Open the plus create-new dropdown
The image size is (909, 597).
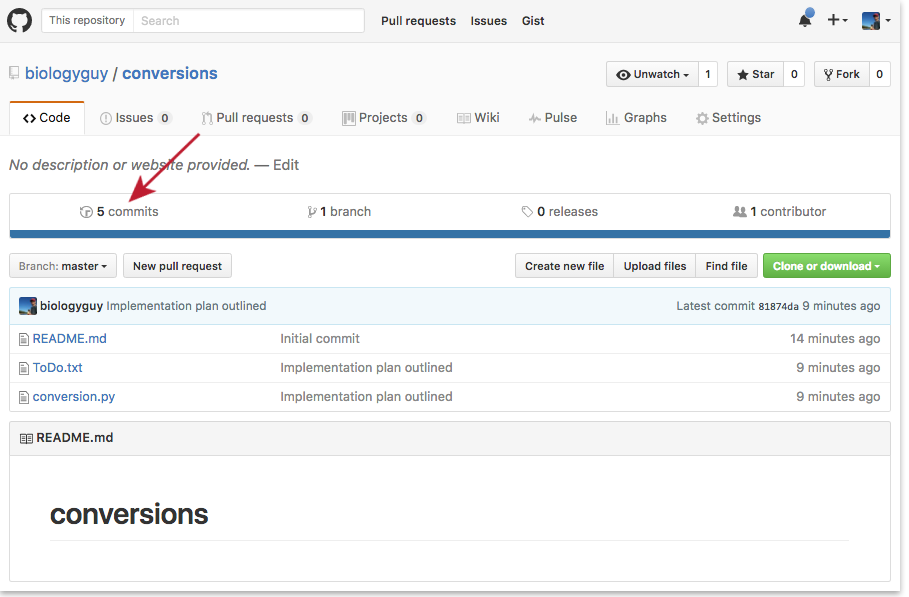coord(837,20)
